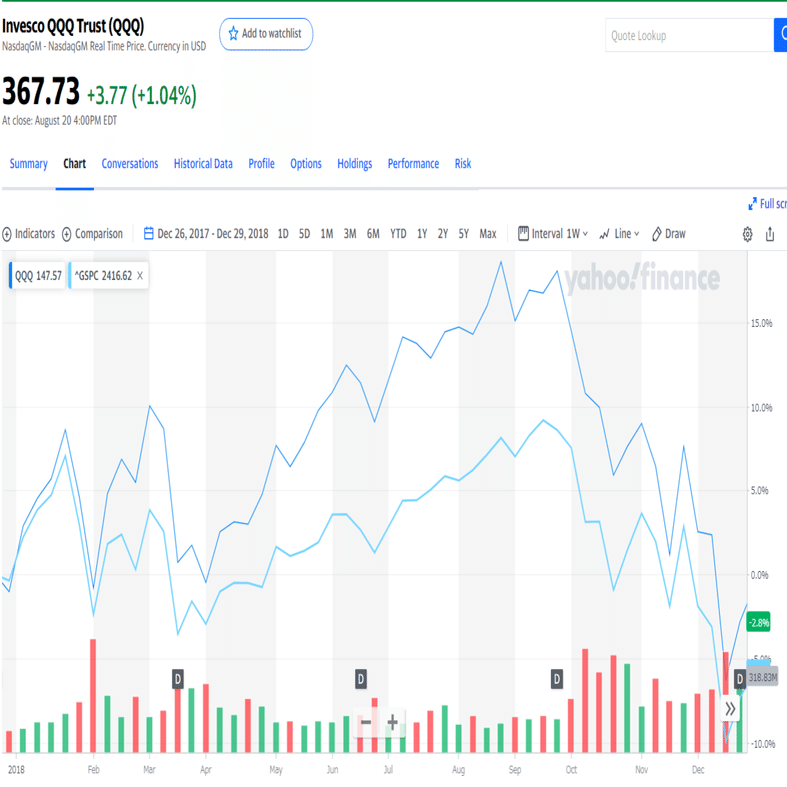
Task: Open chart settings gear icon
Action: click(747, 234)
